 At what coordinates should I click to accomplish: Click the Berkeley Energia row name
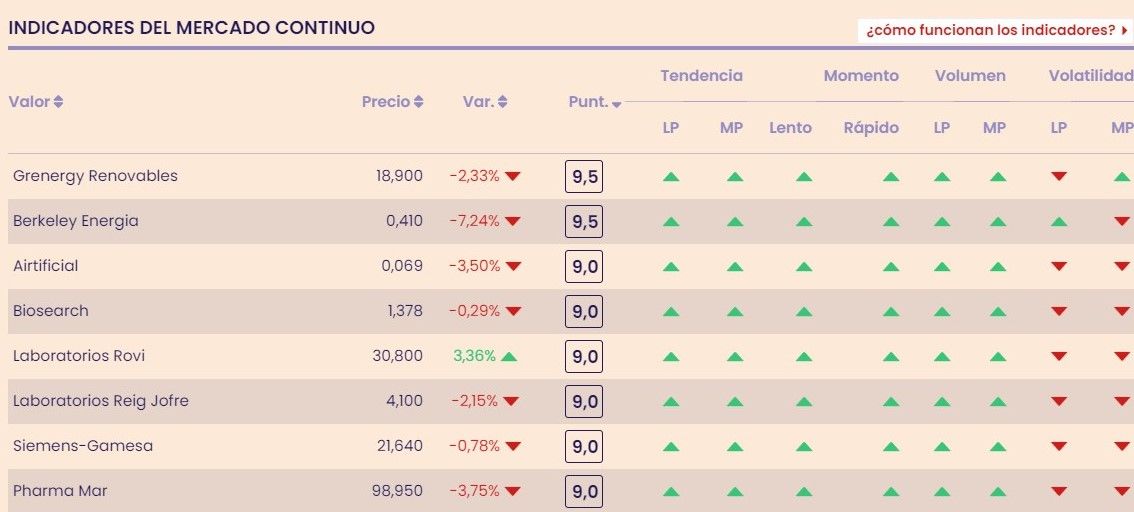tap(76, 221)
